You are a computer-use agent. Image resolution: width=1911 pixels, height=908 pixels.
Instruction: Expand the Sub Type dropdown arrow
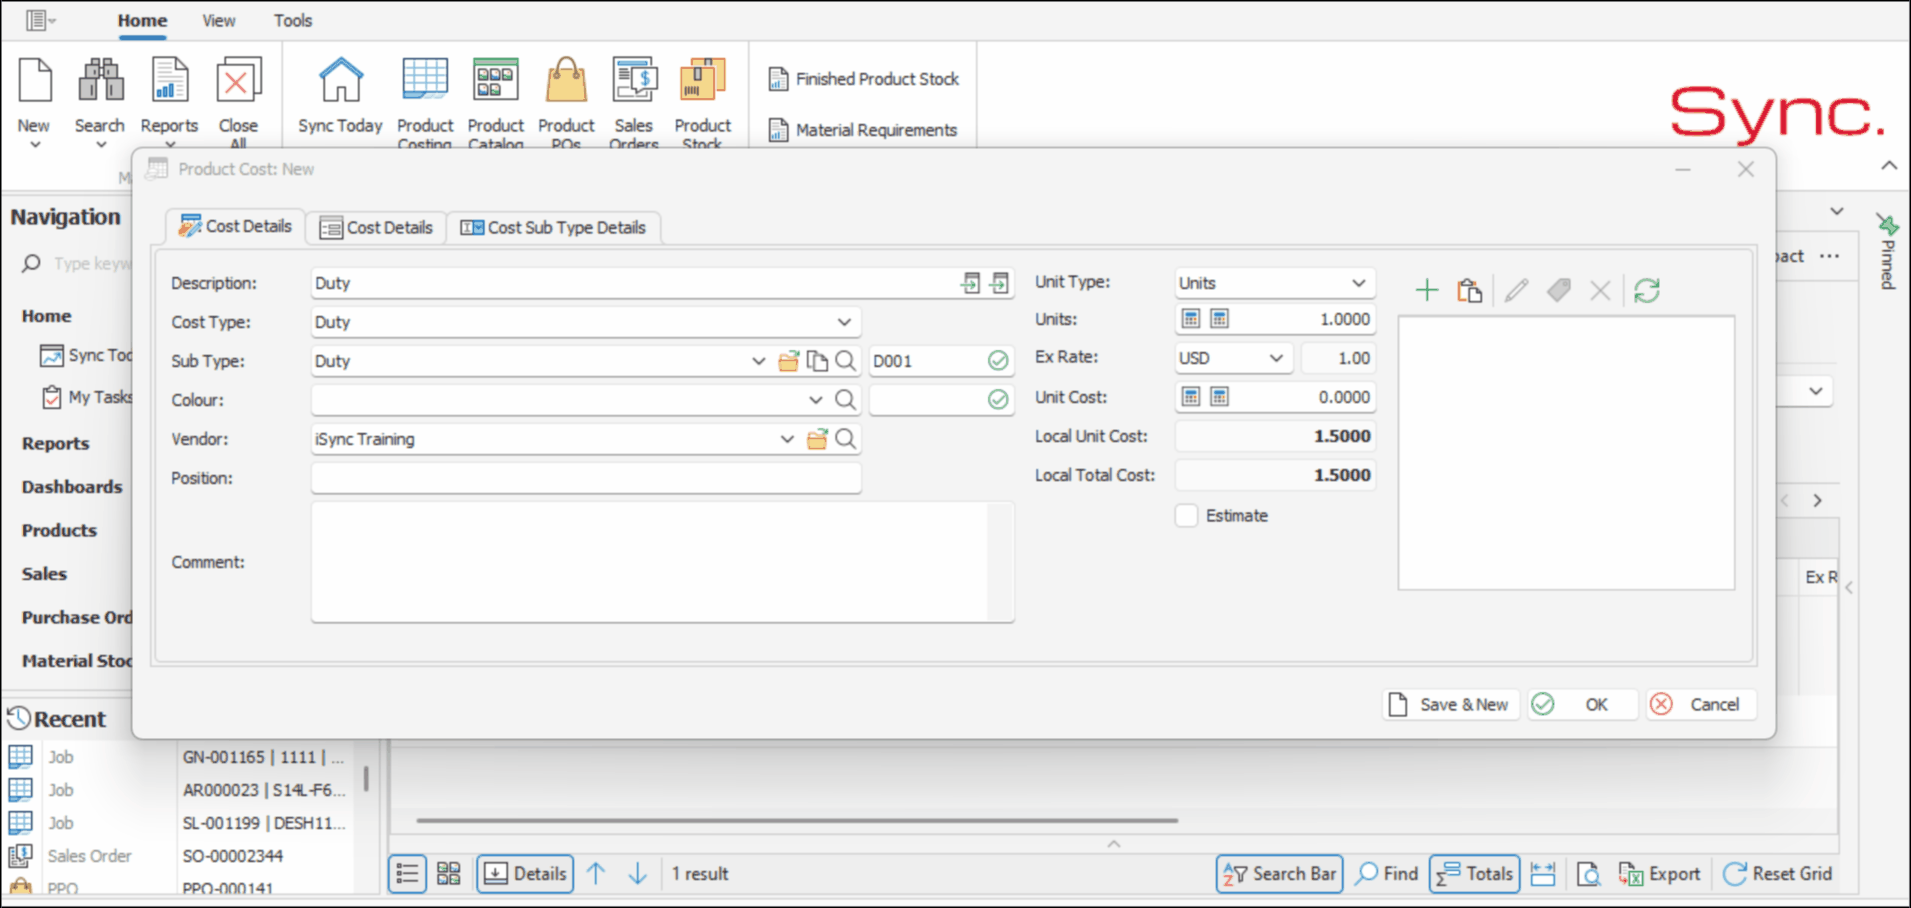point(758,361)
